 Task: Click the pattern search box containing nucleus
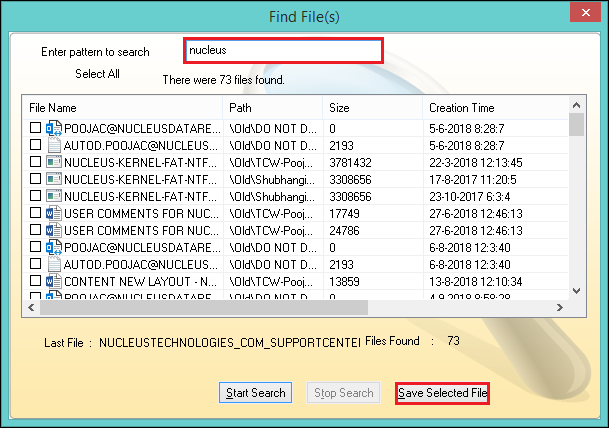tap(284, 50)
